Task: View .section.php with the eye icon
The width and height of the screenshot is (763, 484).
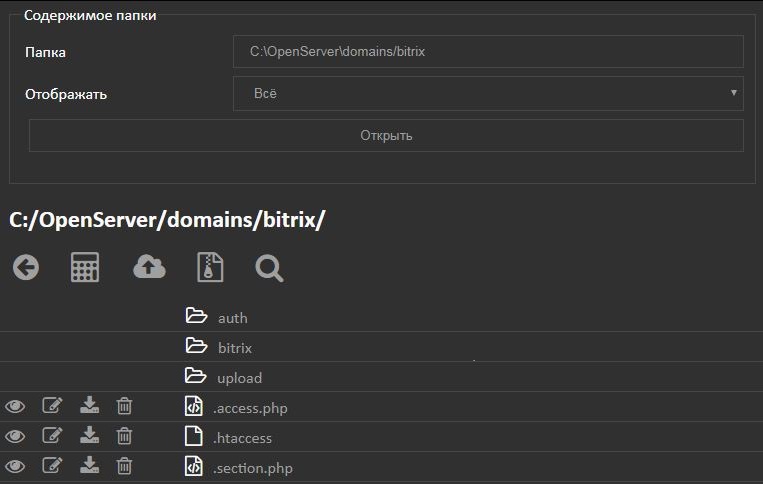Action: click(15, 466)
